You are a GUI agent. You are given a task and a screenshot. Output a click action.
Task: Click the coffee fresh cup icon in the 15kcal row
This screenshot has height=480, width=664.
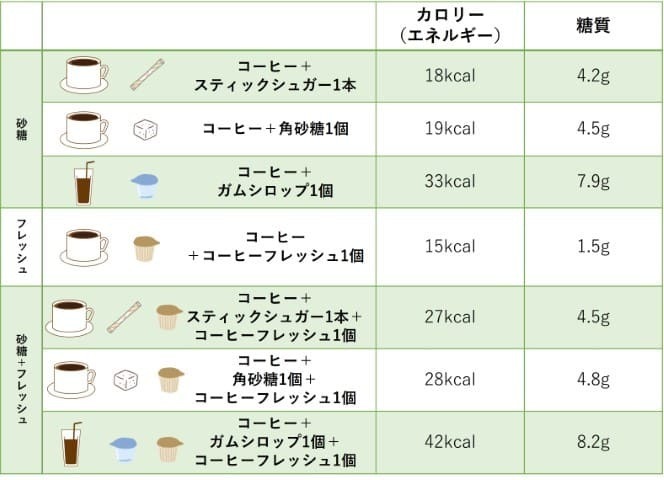(x=147, y=248)
